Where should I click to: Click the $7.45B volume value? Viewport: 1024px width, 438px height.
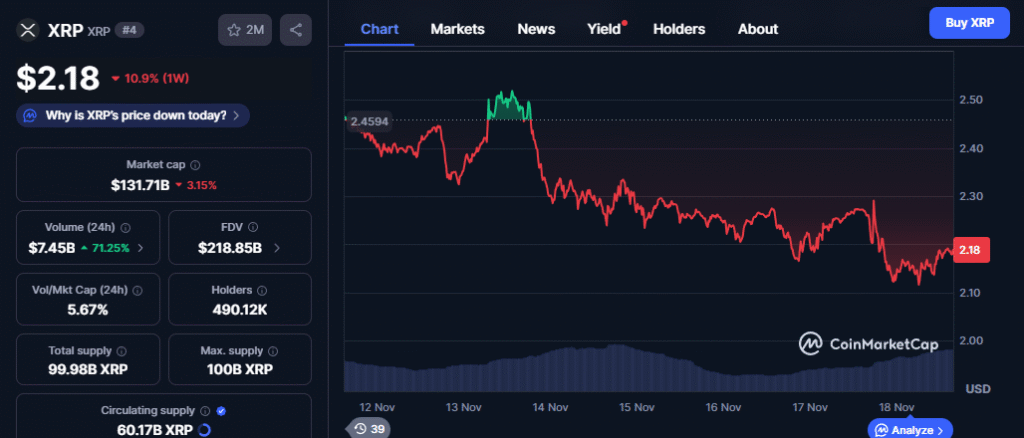pyautogui.click(x=52, y=248)
